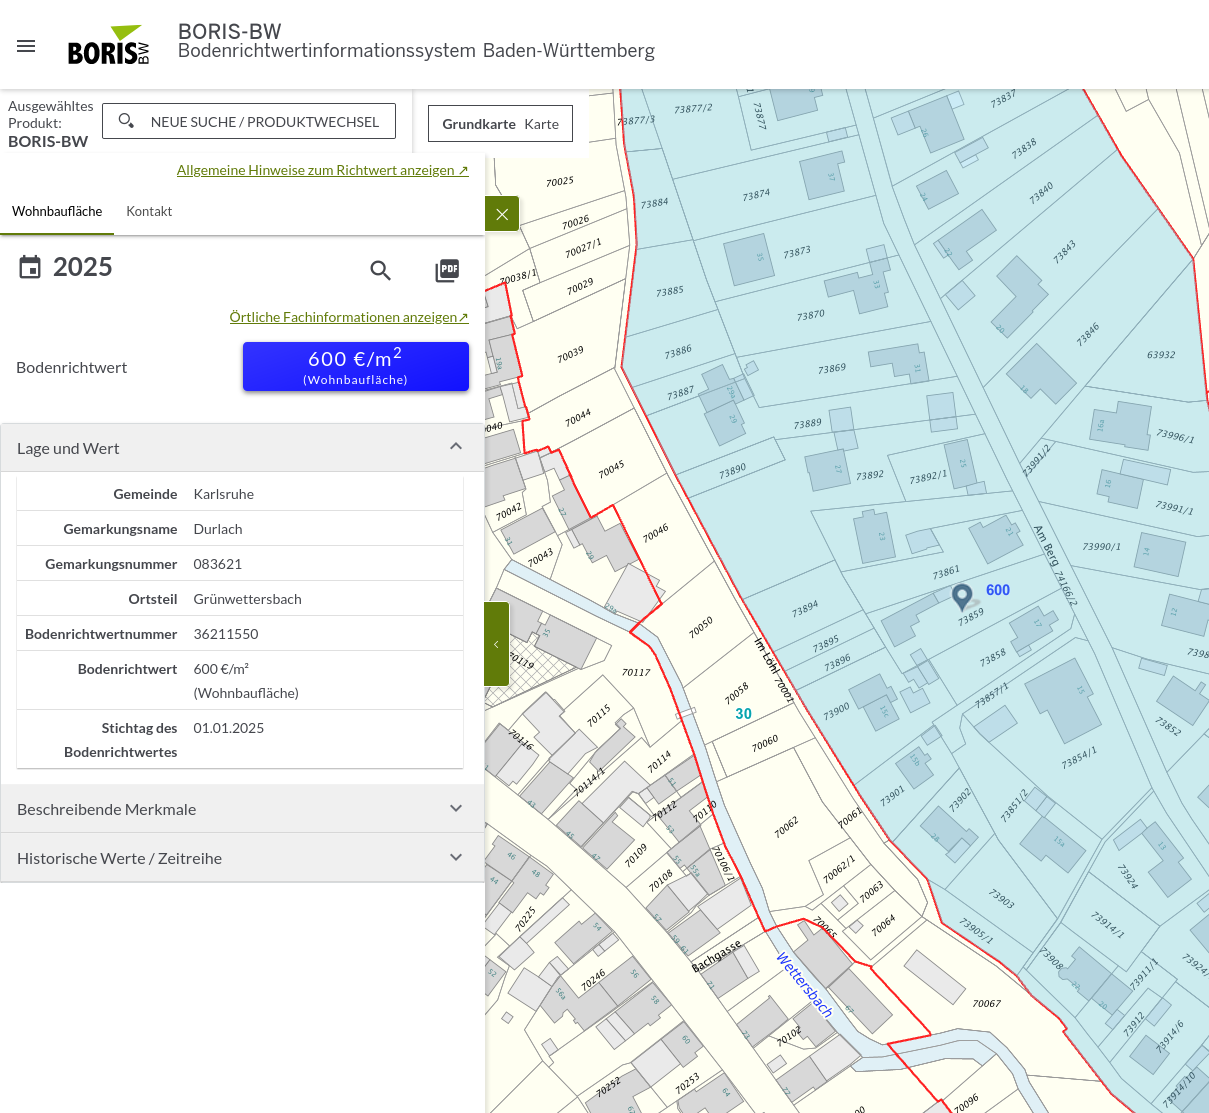Click the map location pin marker
The image size is (1209, 1113).
tap(962, 596)
